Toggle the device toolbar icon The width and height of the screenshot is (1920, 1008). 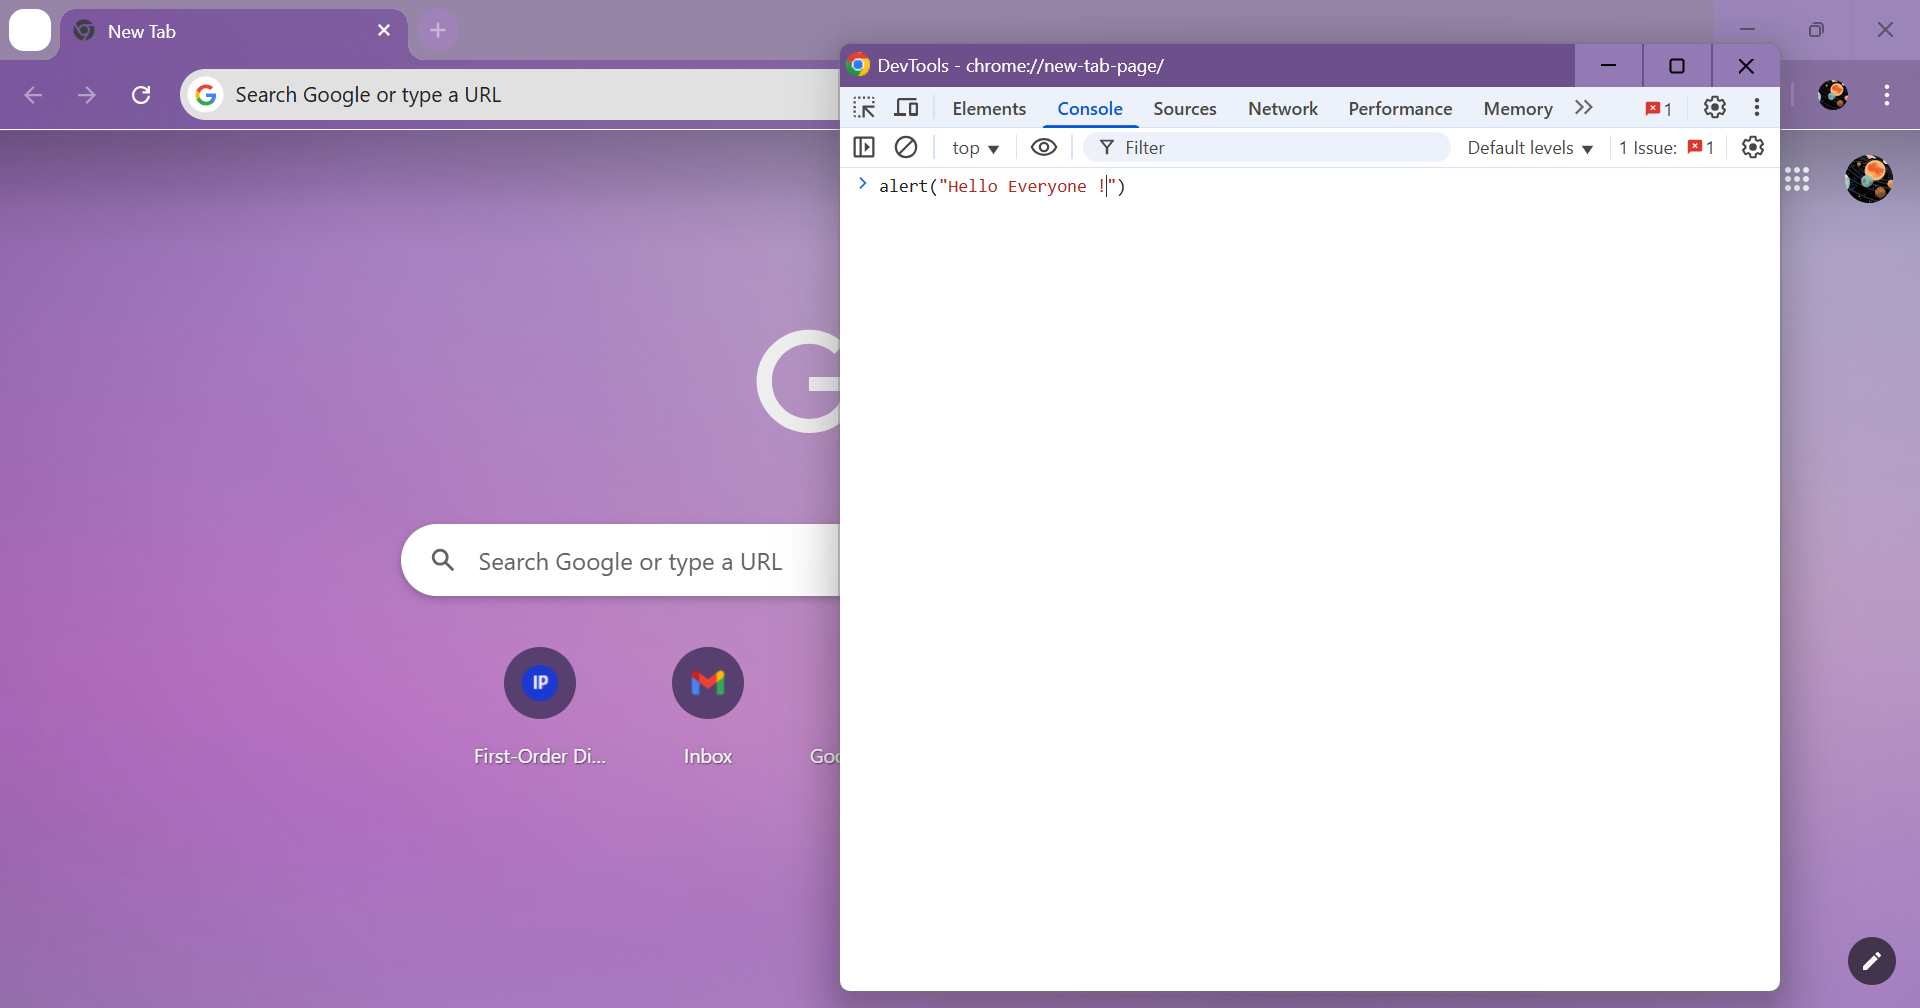click(906, 108)
